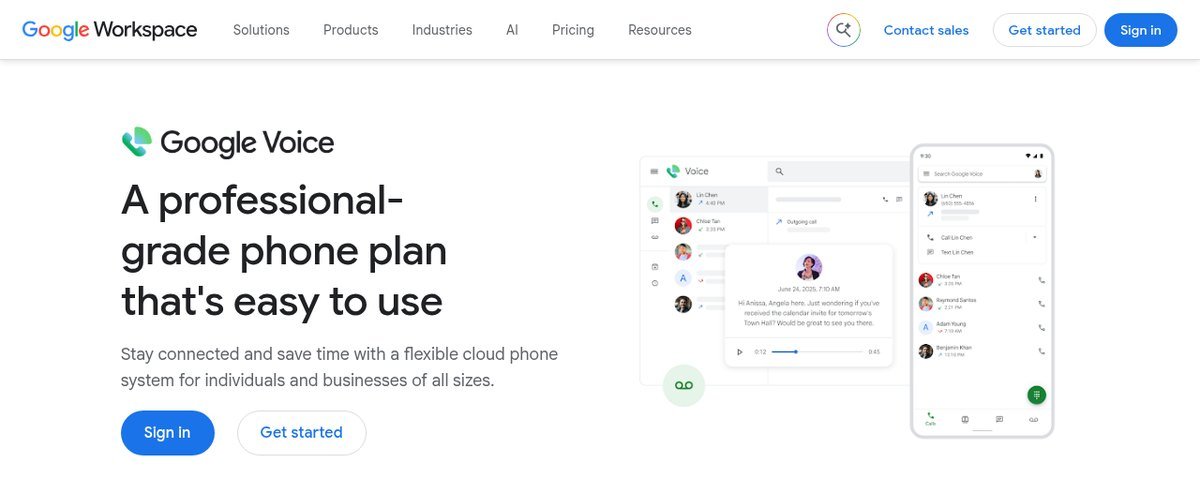
Task: Click the call icon next to Raymond Santos
Action: point(1041,304)
